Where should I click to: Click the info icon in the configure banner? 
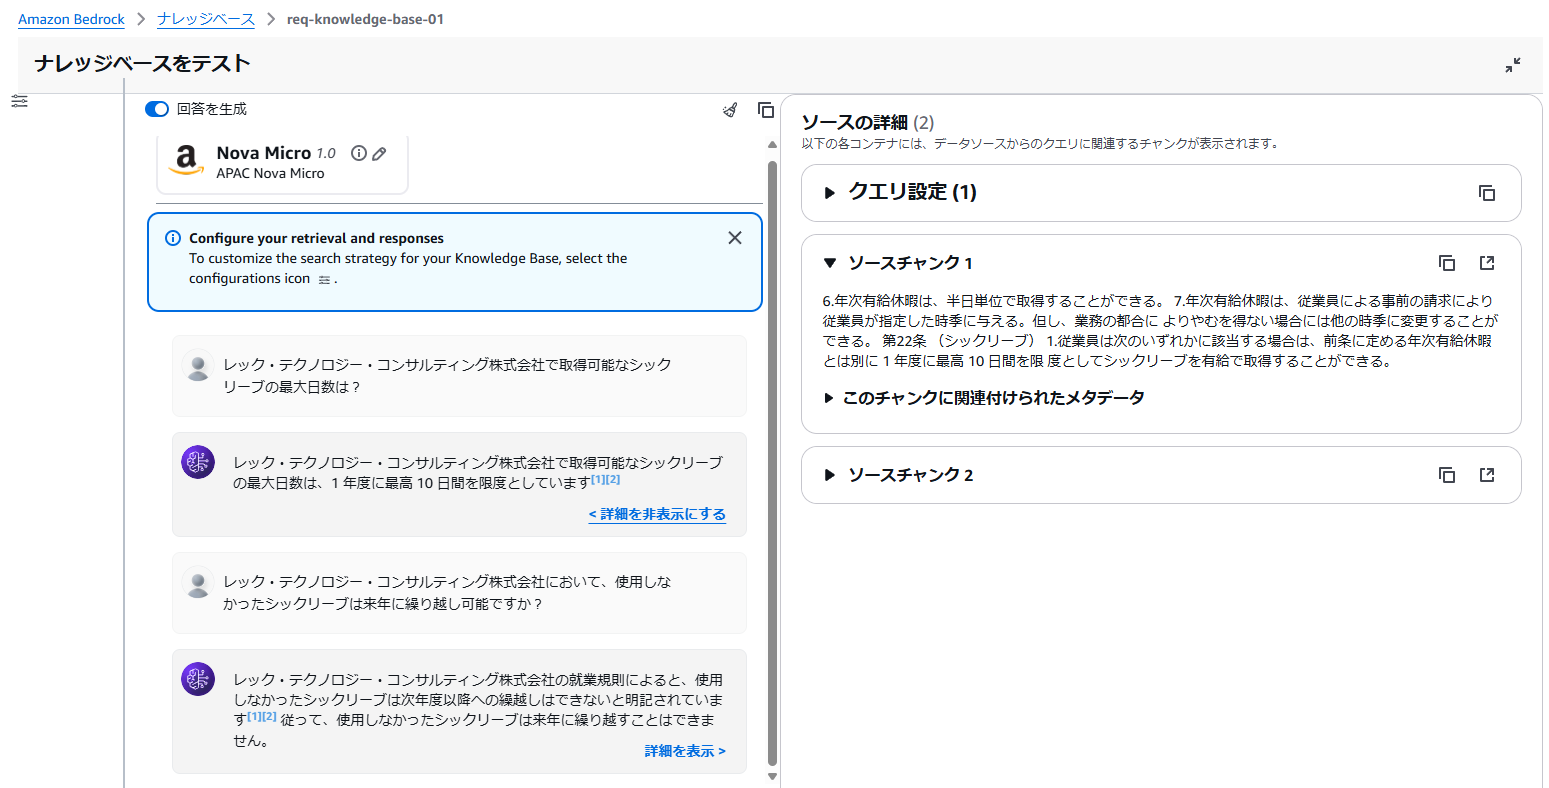(173, 238)
